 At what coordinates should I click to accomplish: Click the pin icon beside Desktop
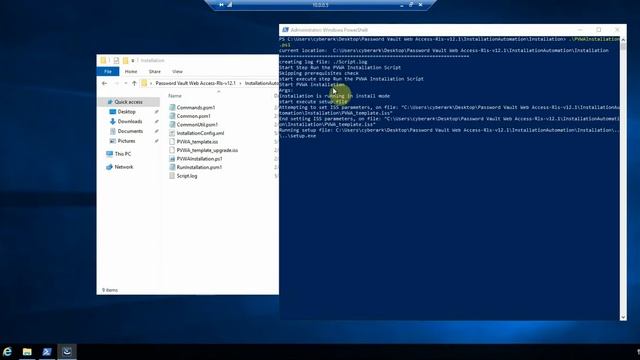(156, 111)
